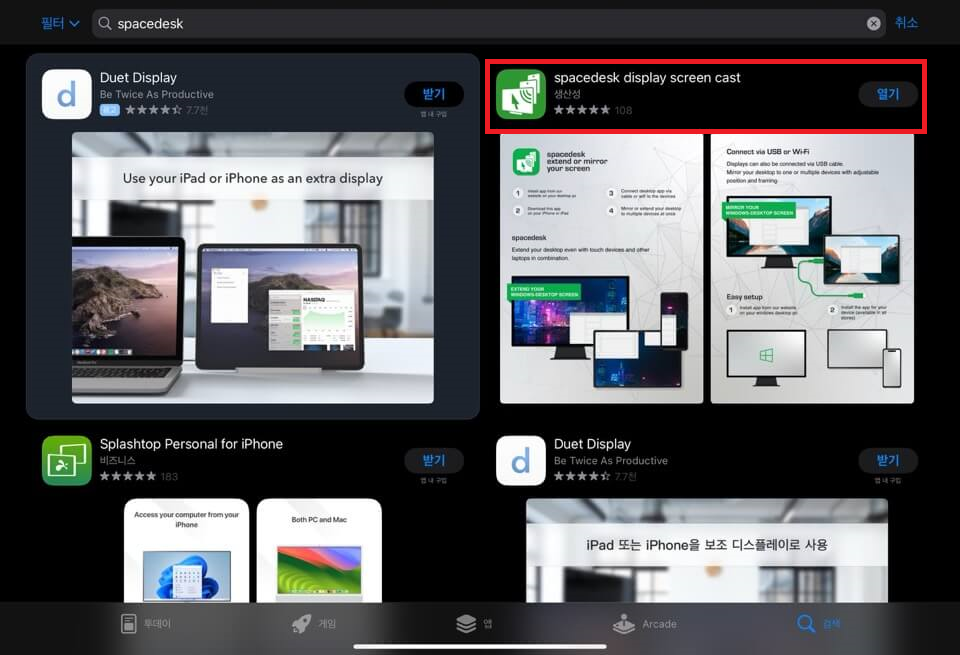Tap 열기 to open the spacedesk app
960x655 pixels.
click(x=888, y=94)
